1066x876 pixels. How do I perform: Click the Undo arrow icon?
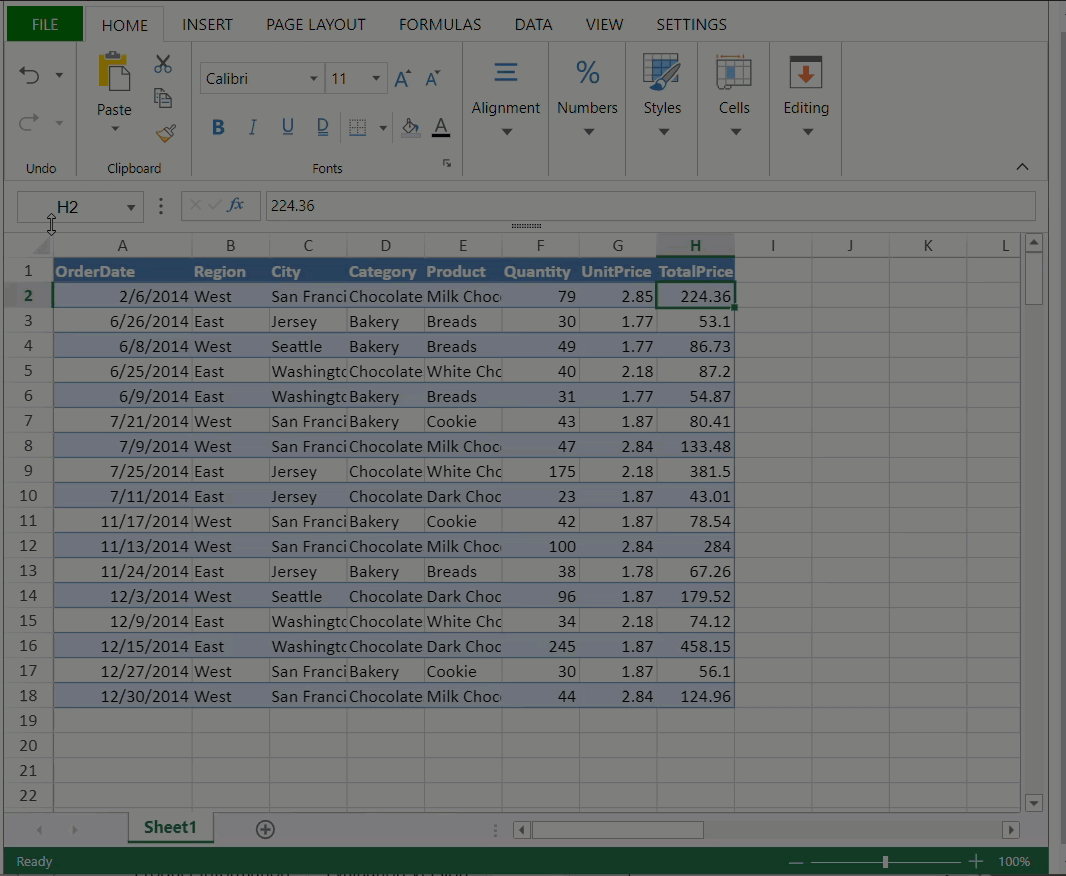pos(29,75)
